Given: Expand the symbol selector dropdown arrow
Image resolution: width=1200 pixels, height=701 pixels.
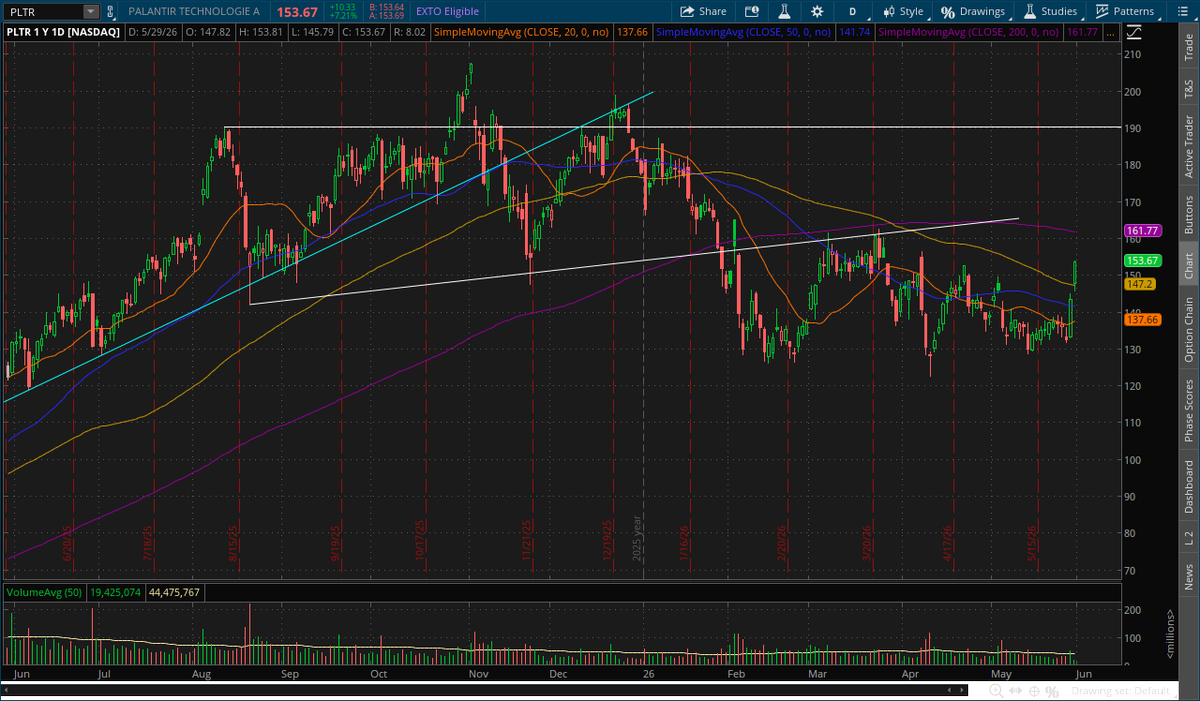Looking at the screenshot, I should (x=91, y=11).
